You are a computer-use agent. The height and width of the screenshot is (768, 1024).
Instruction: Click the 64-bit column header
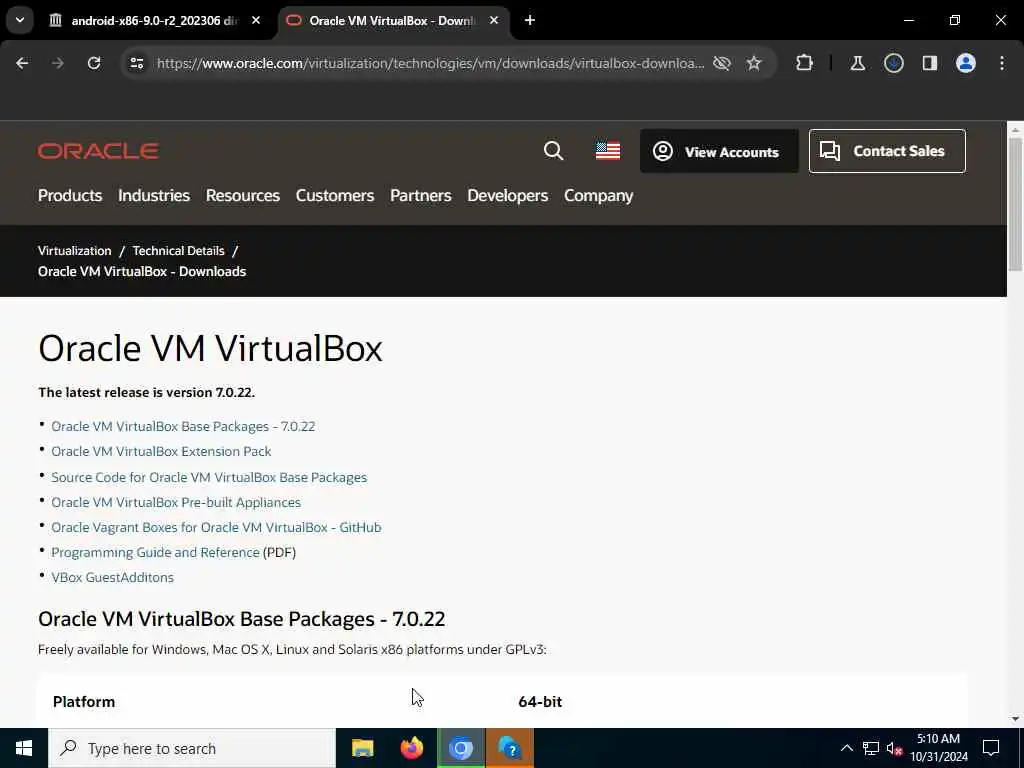pyautogui.click(x=539, y=702)
